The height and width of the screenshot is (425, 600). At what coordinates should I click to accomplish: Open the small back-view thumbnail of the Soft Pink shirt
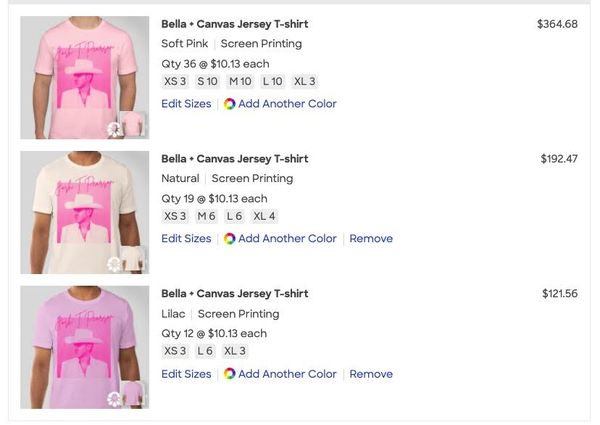[x=135, y=124]
